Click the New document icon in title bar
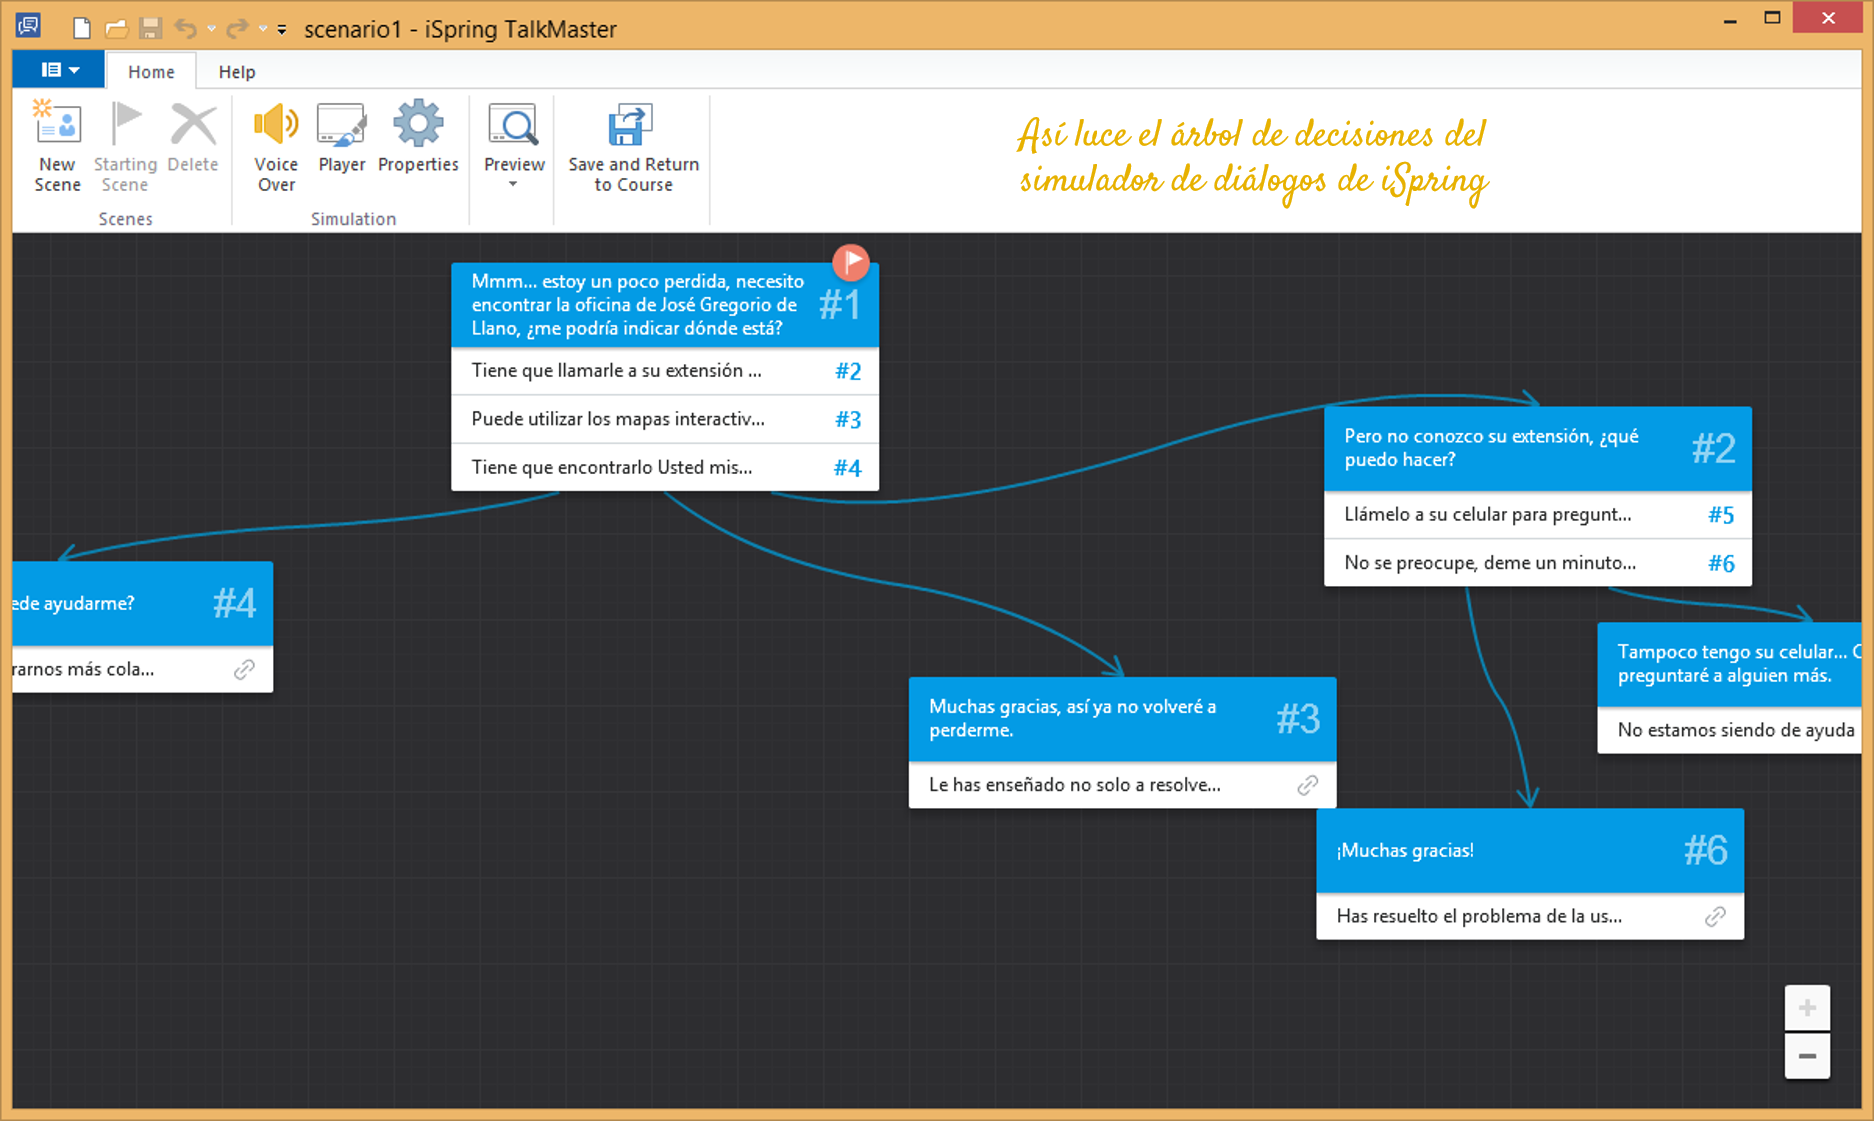This screenshot has height=1121, width=1874. pyautogui.click(x=82, y=28)
